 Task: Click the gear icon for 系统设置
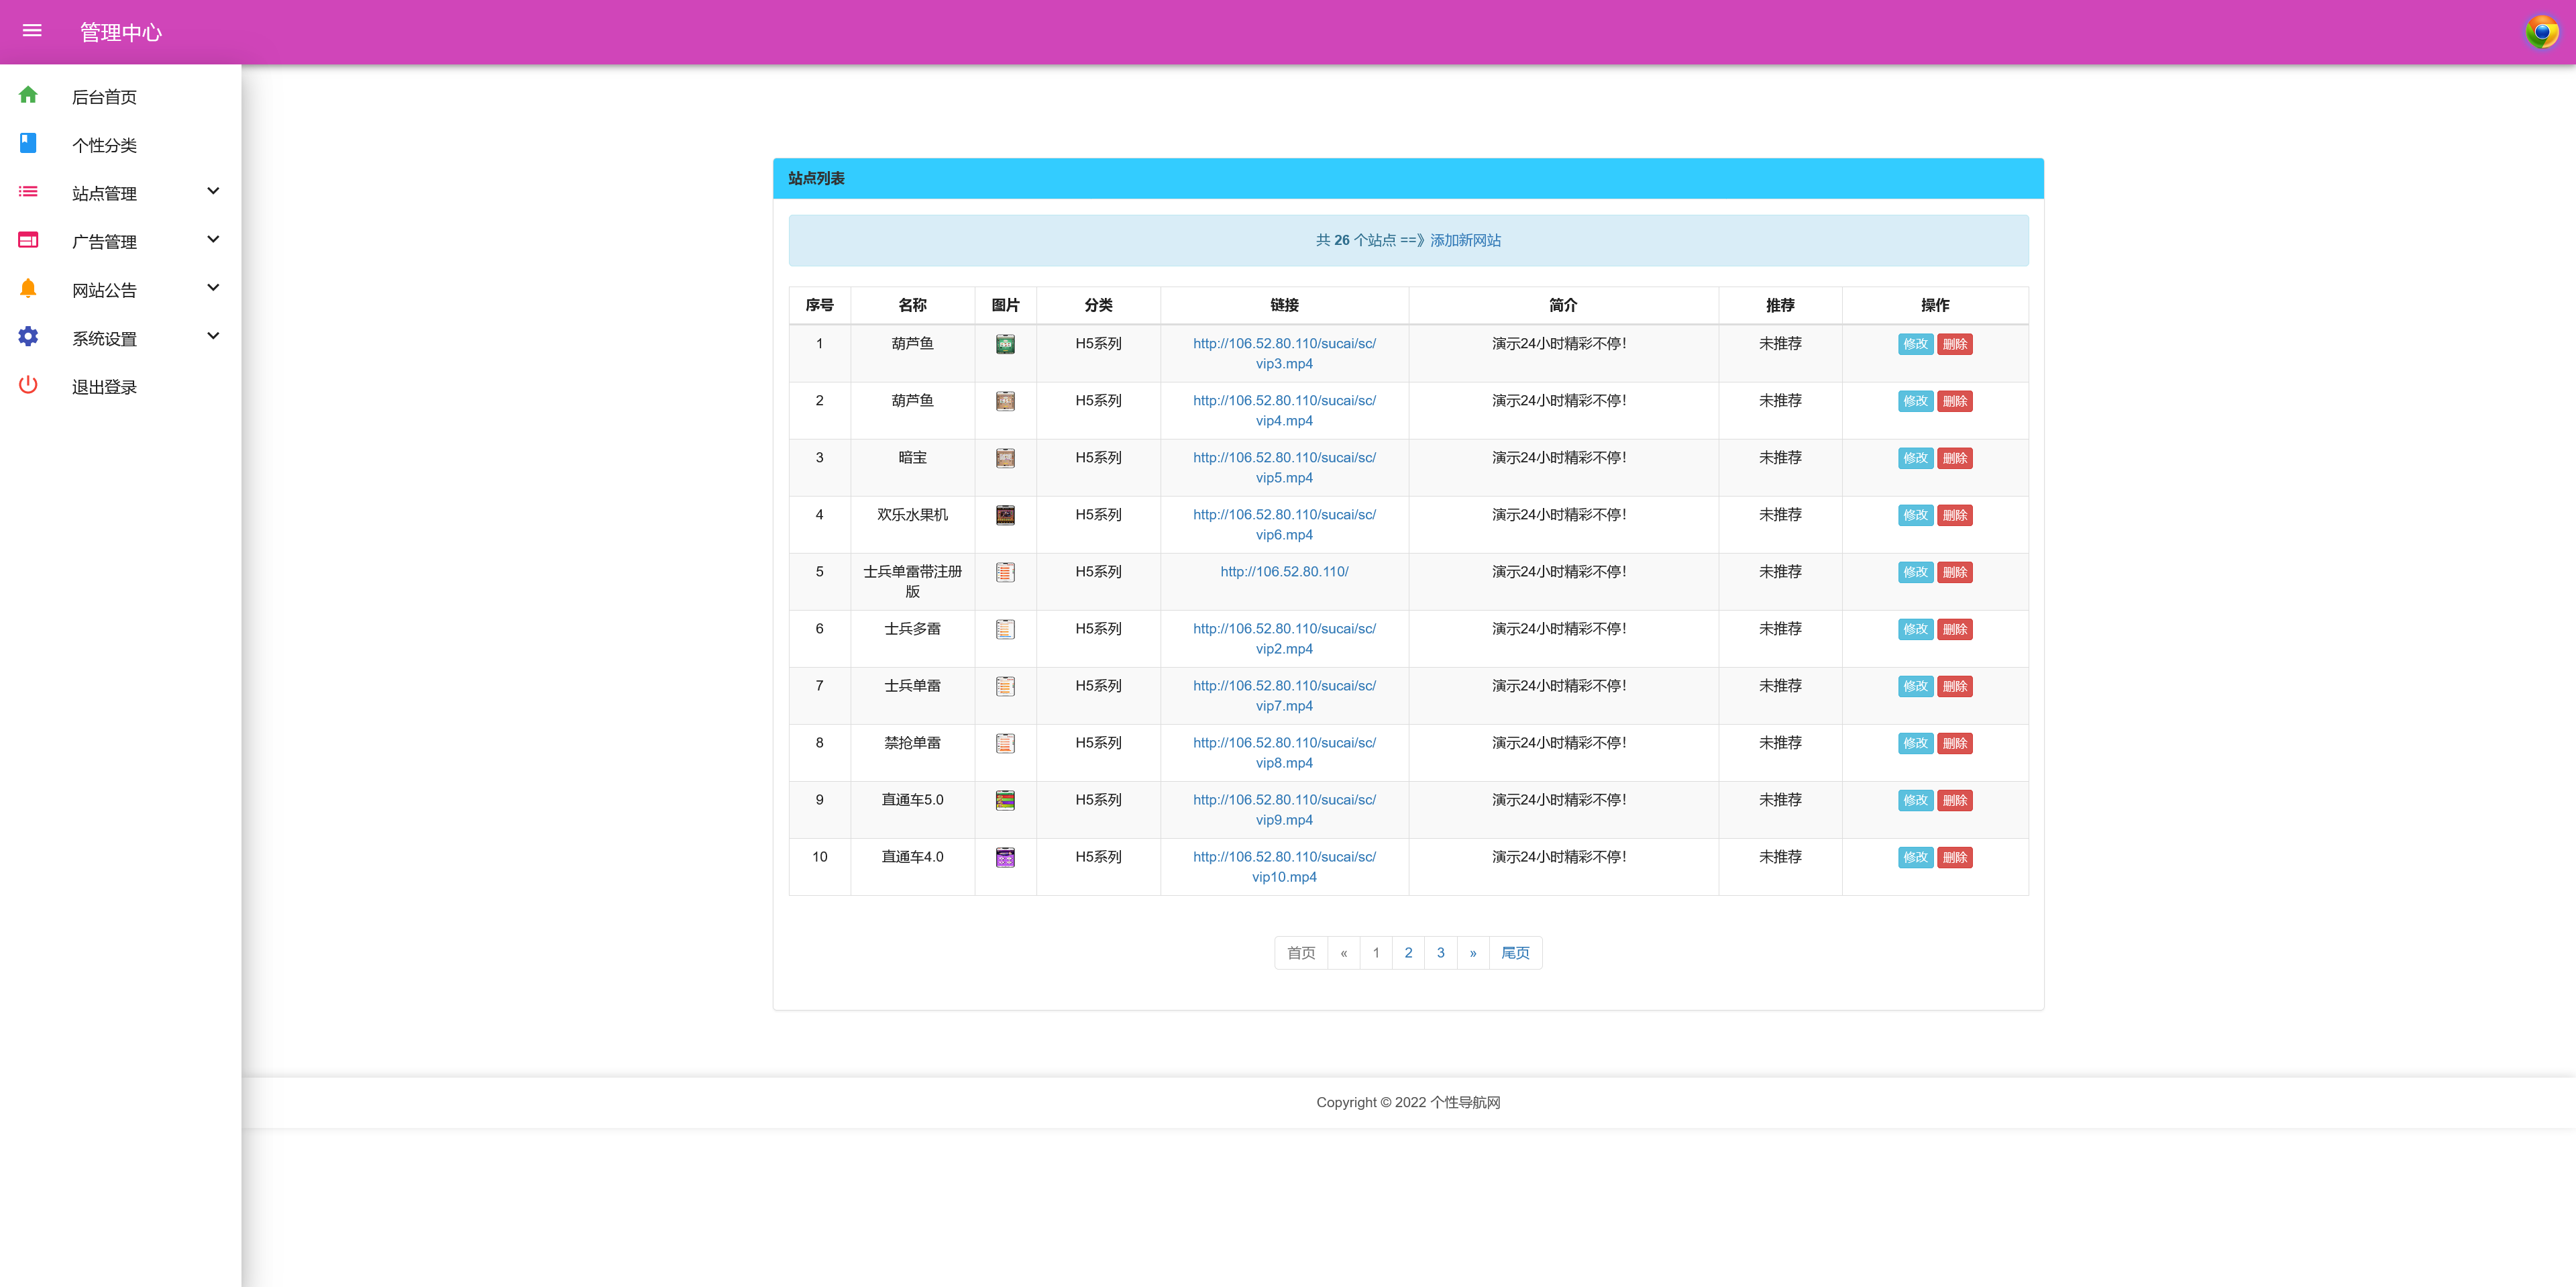pos(28,337)
